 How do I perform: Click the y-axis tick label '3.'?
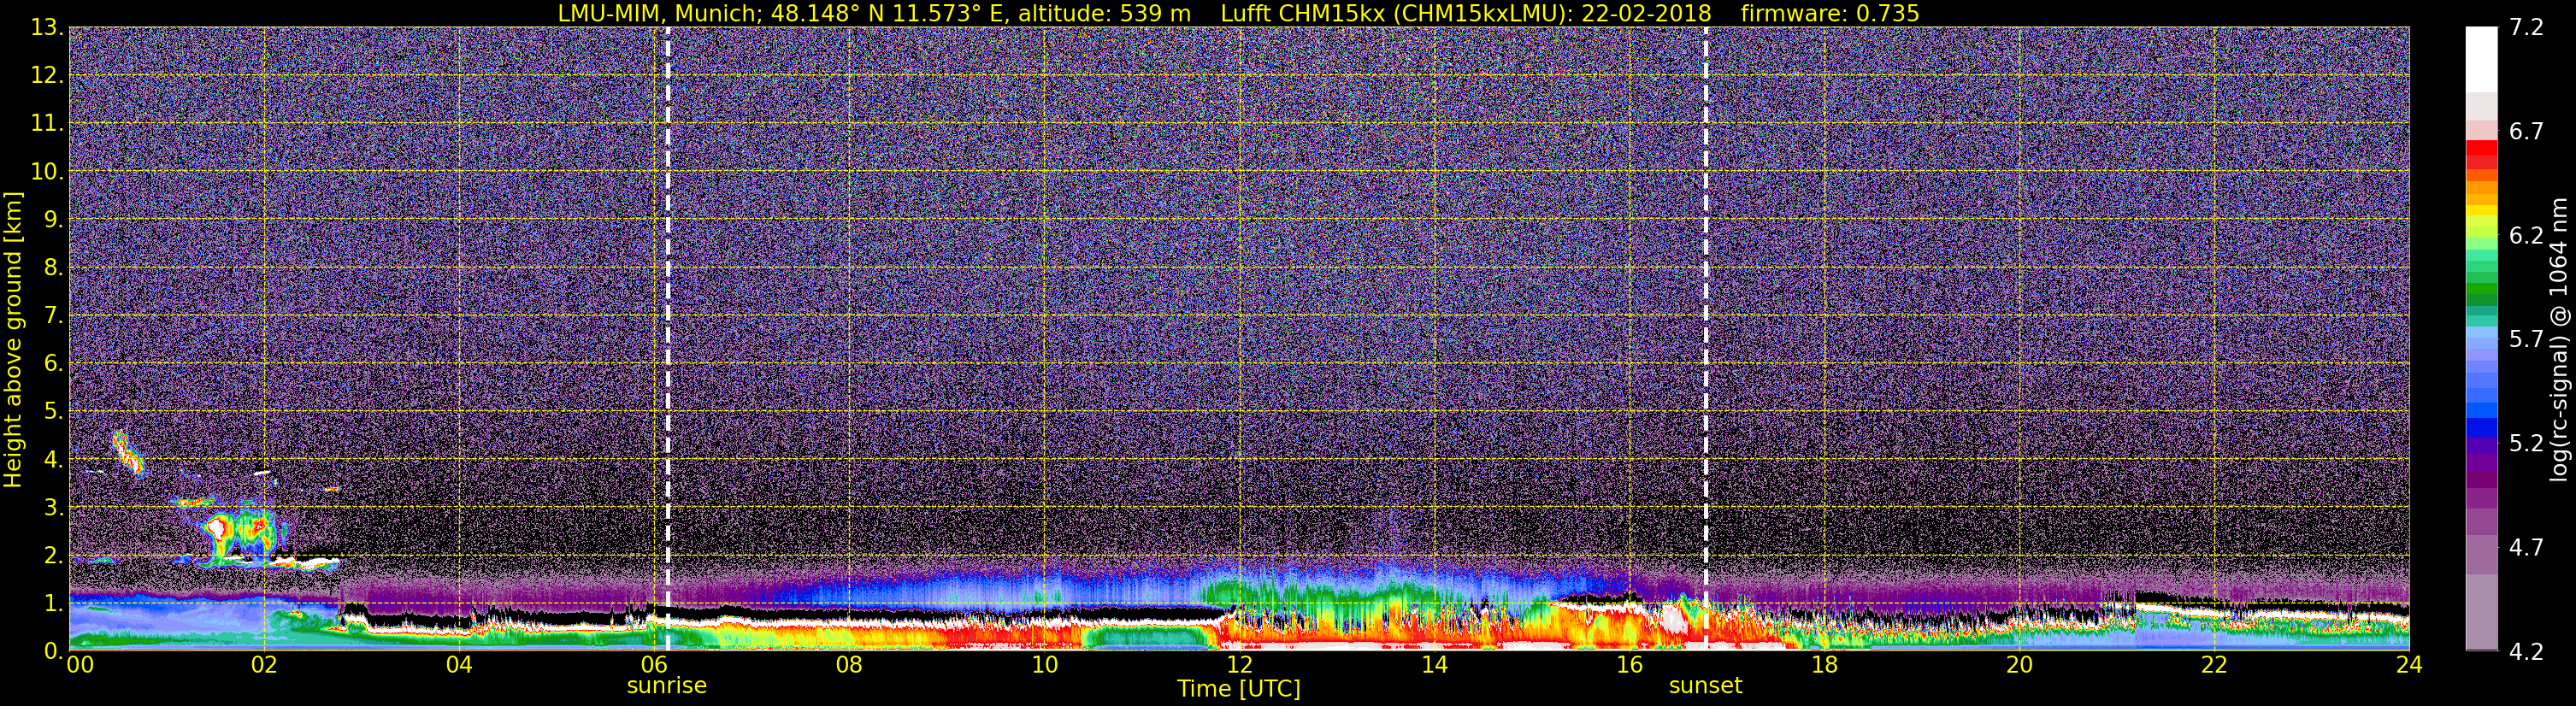pos(53,508)
